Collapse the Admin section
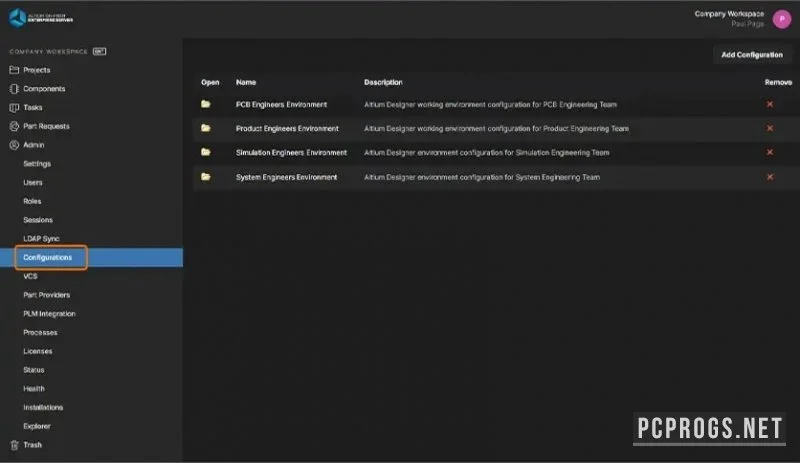Image resolution: width=800 pixels, height=463 pixels. pyautogui.click(x=34, y=145)
